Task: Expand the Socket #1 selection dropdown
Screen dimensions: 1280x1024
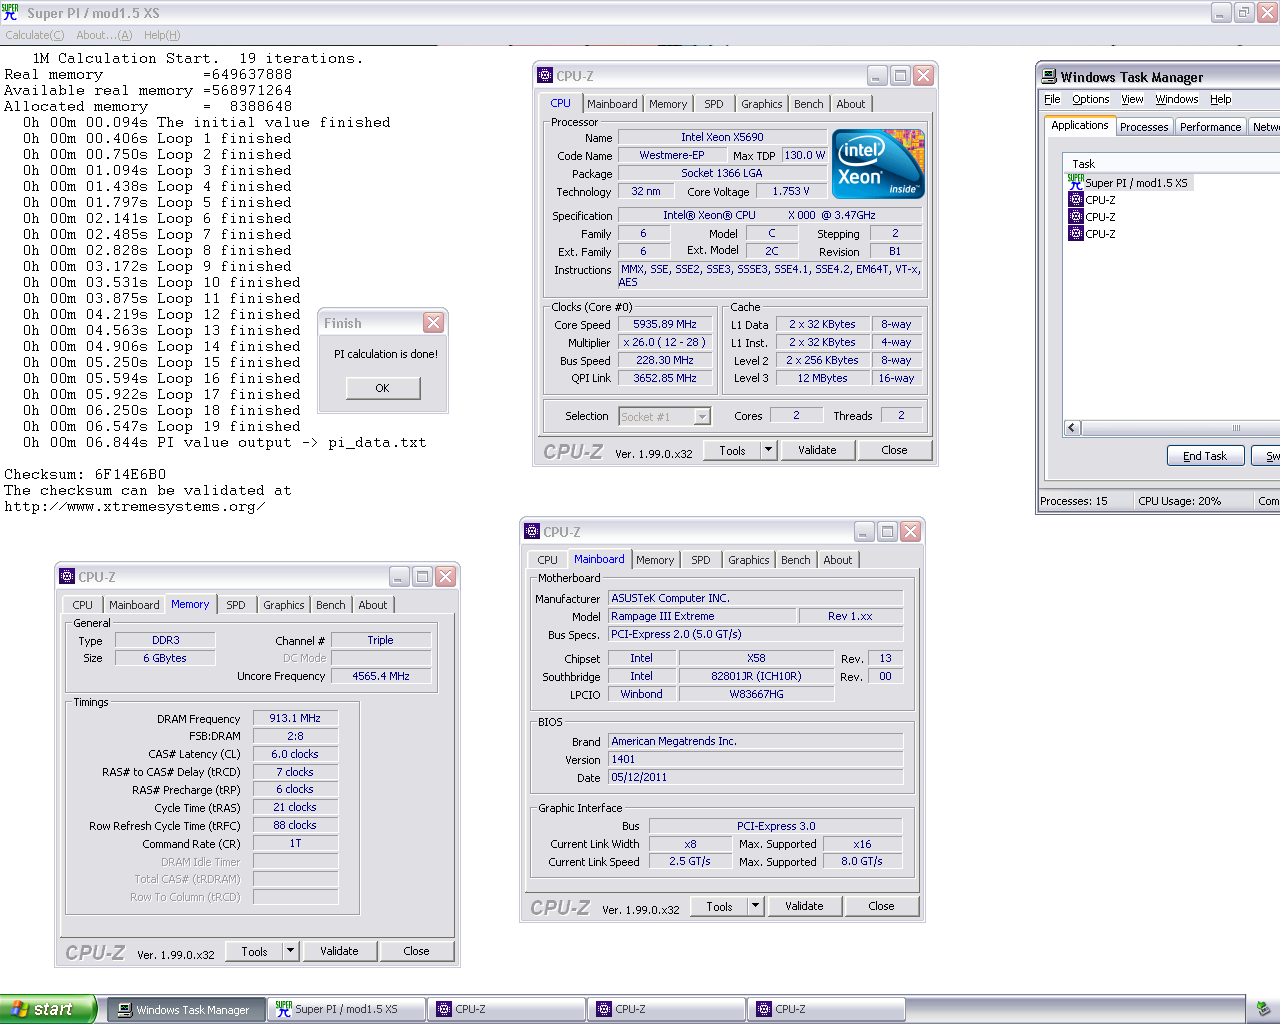Action: coord(702,417)
